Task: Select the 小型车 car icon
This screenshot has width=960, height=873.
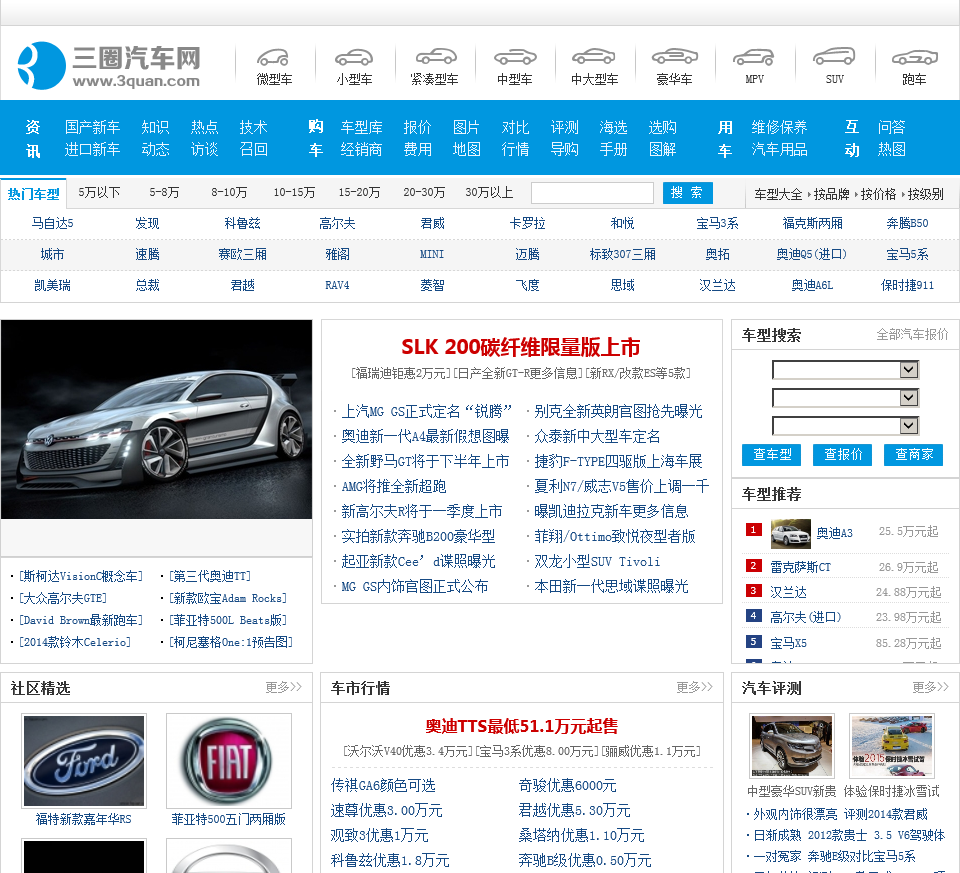Action: (354, 58)
